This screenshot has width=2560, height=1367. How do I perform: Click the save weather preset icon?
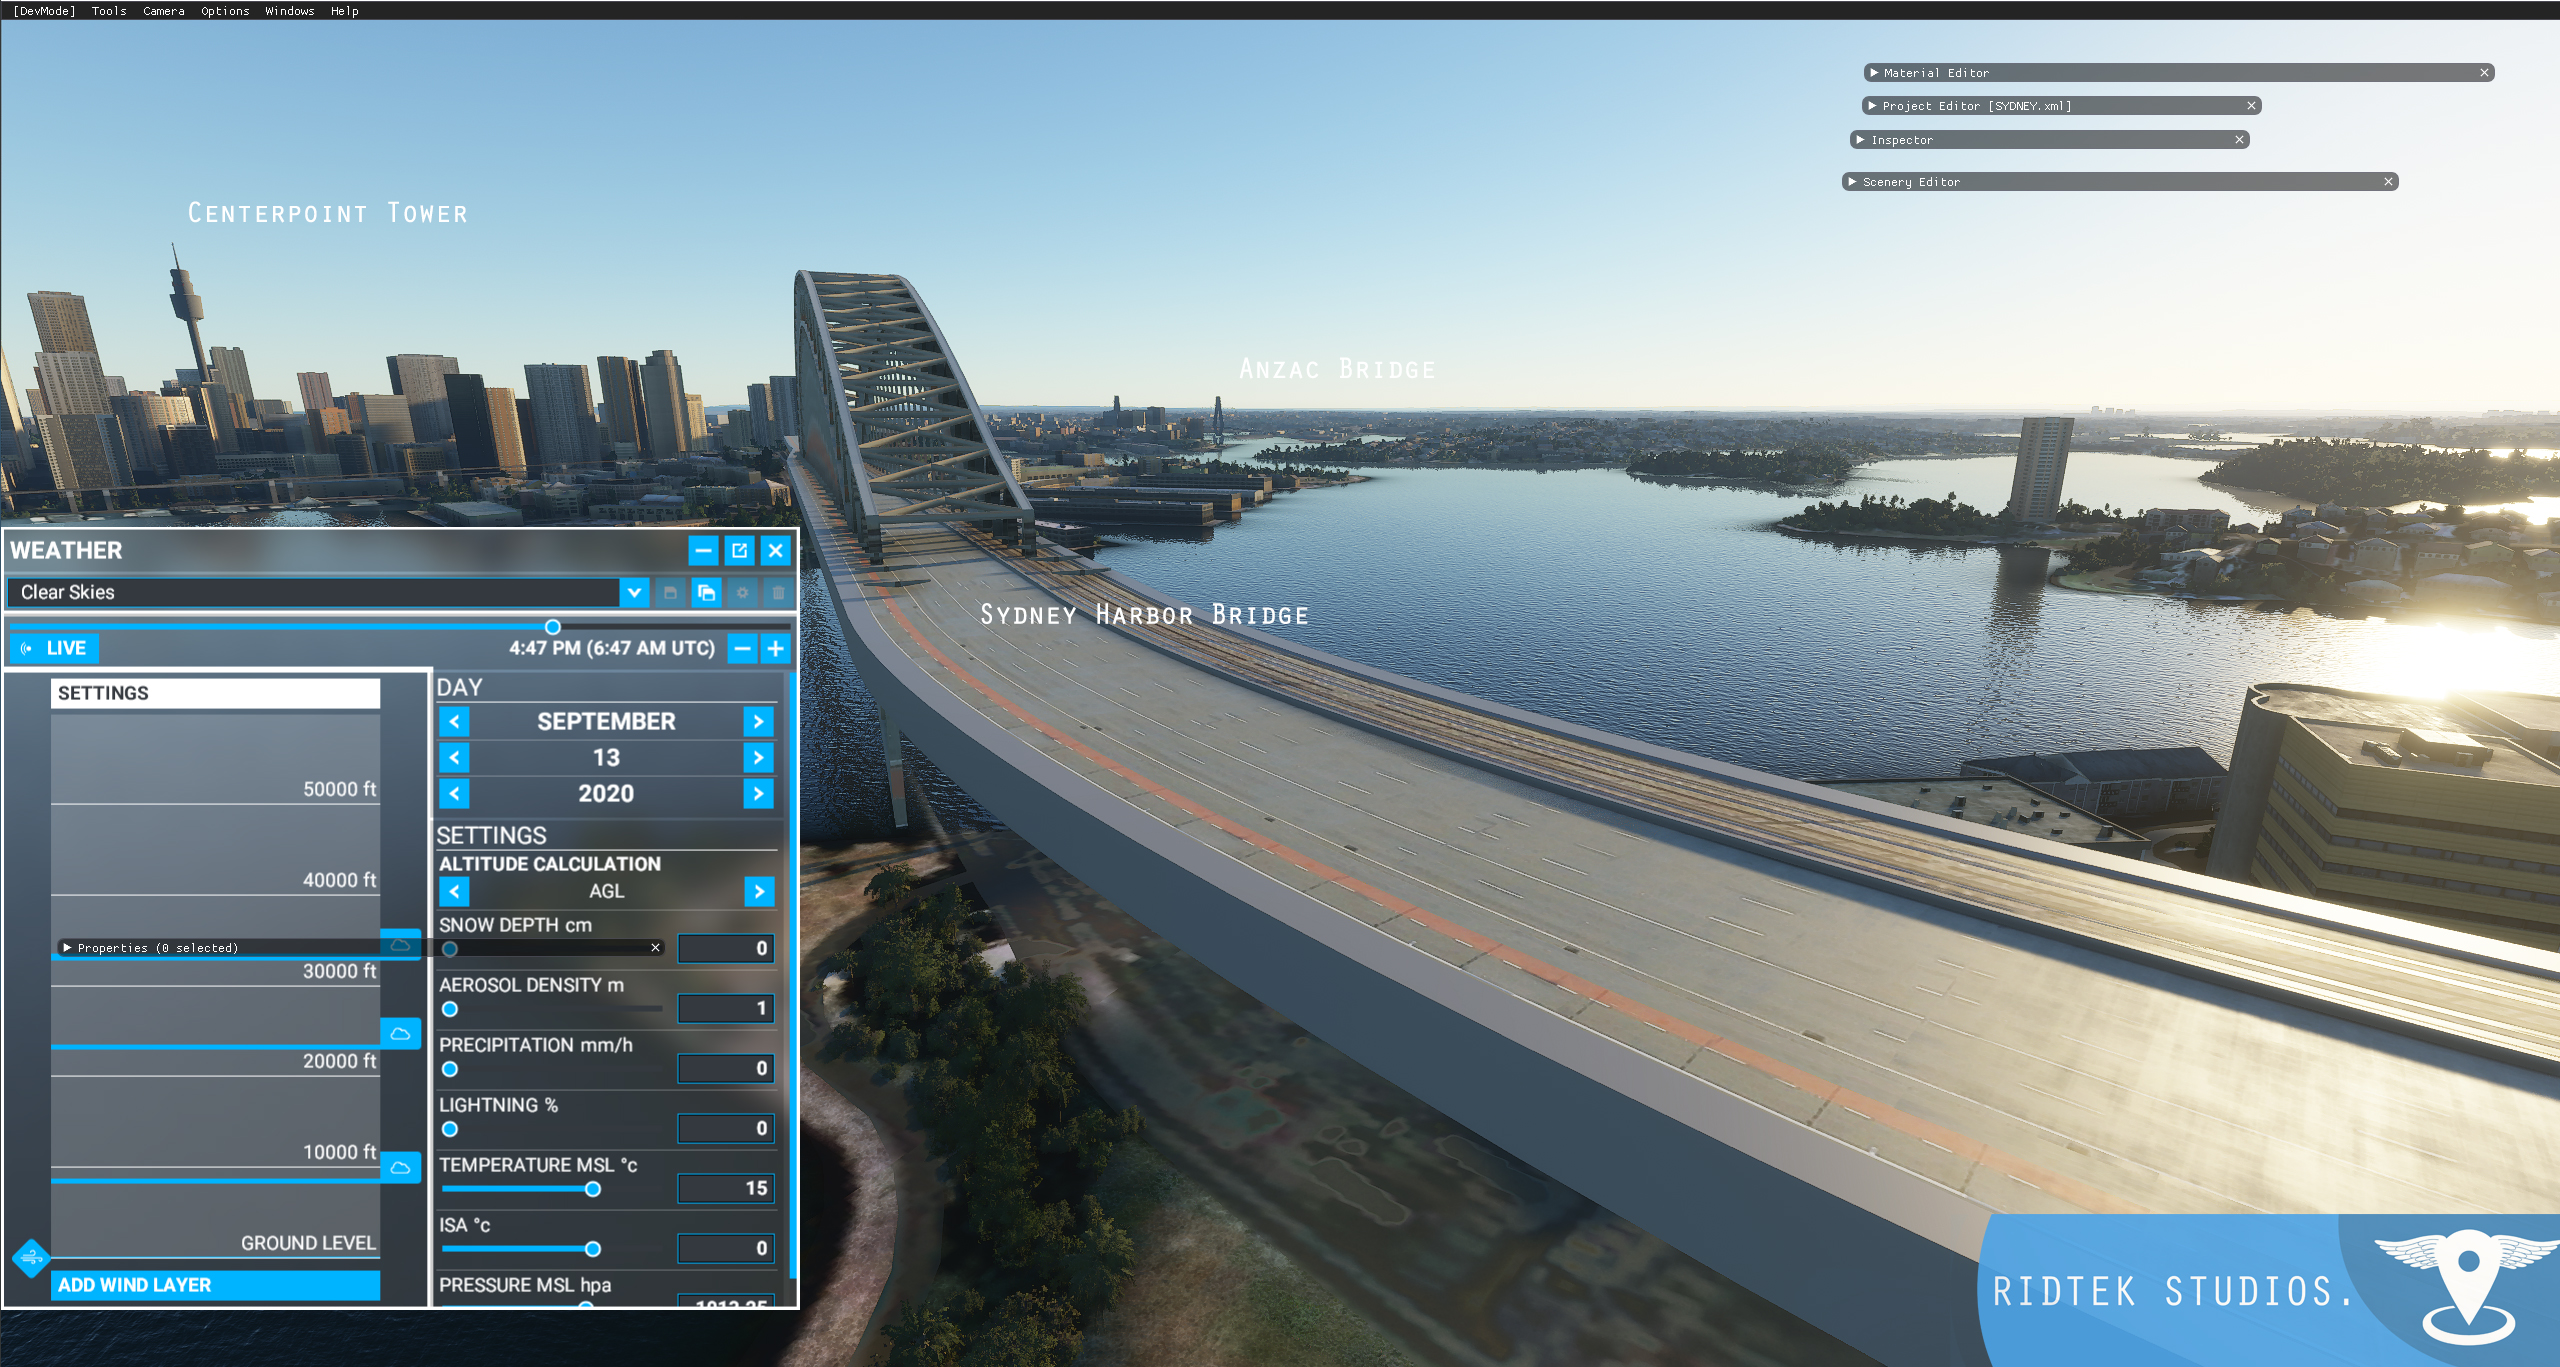[x=670, y=593]
